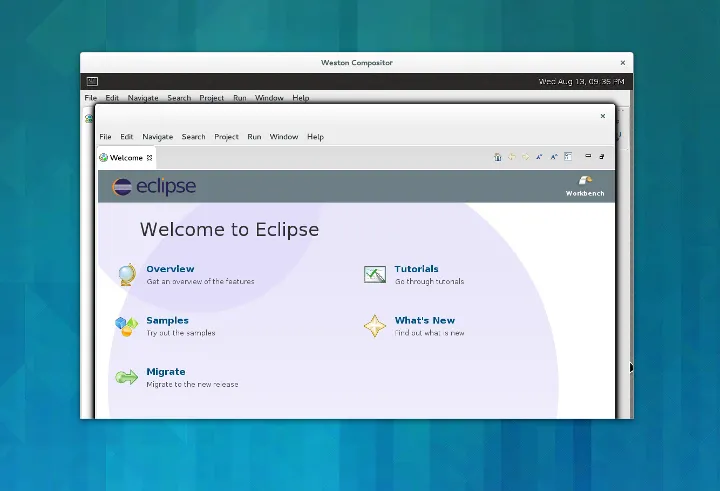Open Help menu in front Eclipse window

tap(315, 137)
